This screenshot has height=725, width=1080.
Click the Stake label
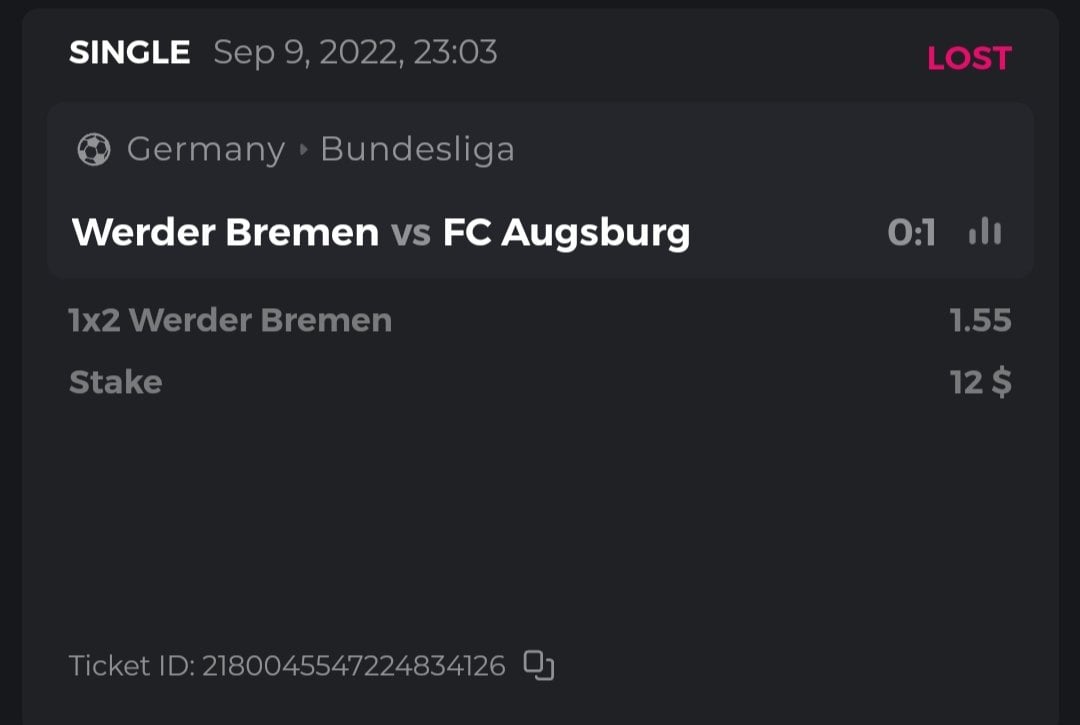(x=115, y=382)
